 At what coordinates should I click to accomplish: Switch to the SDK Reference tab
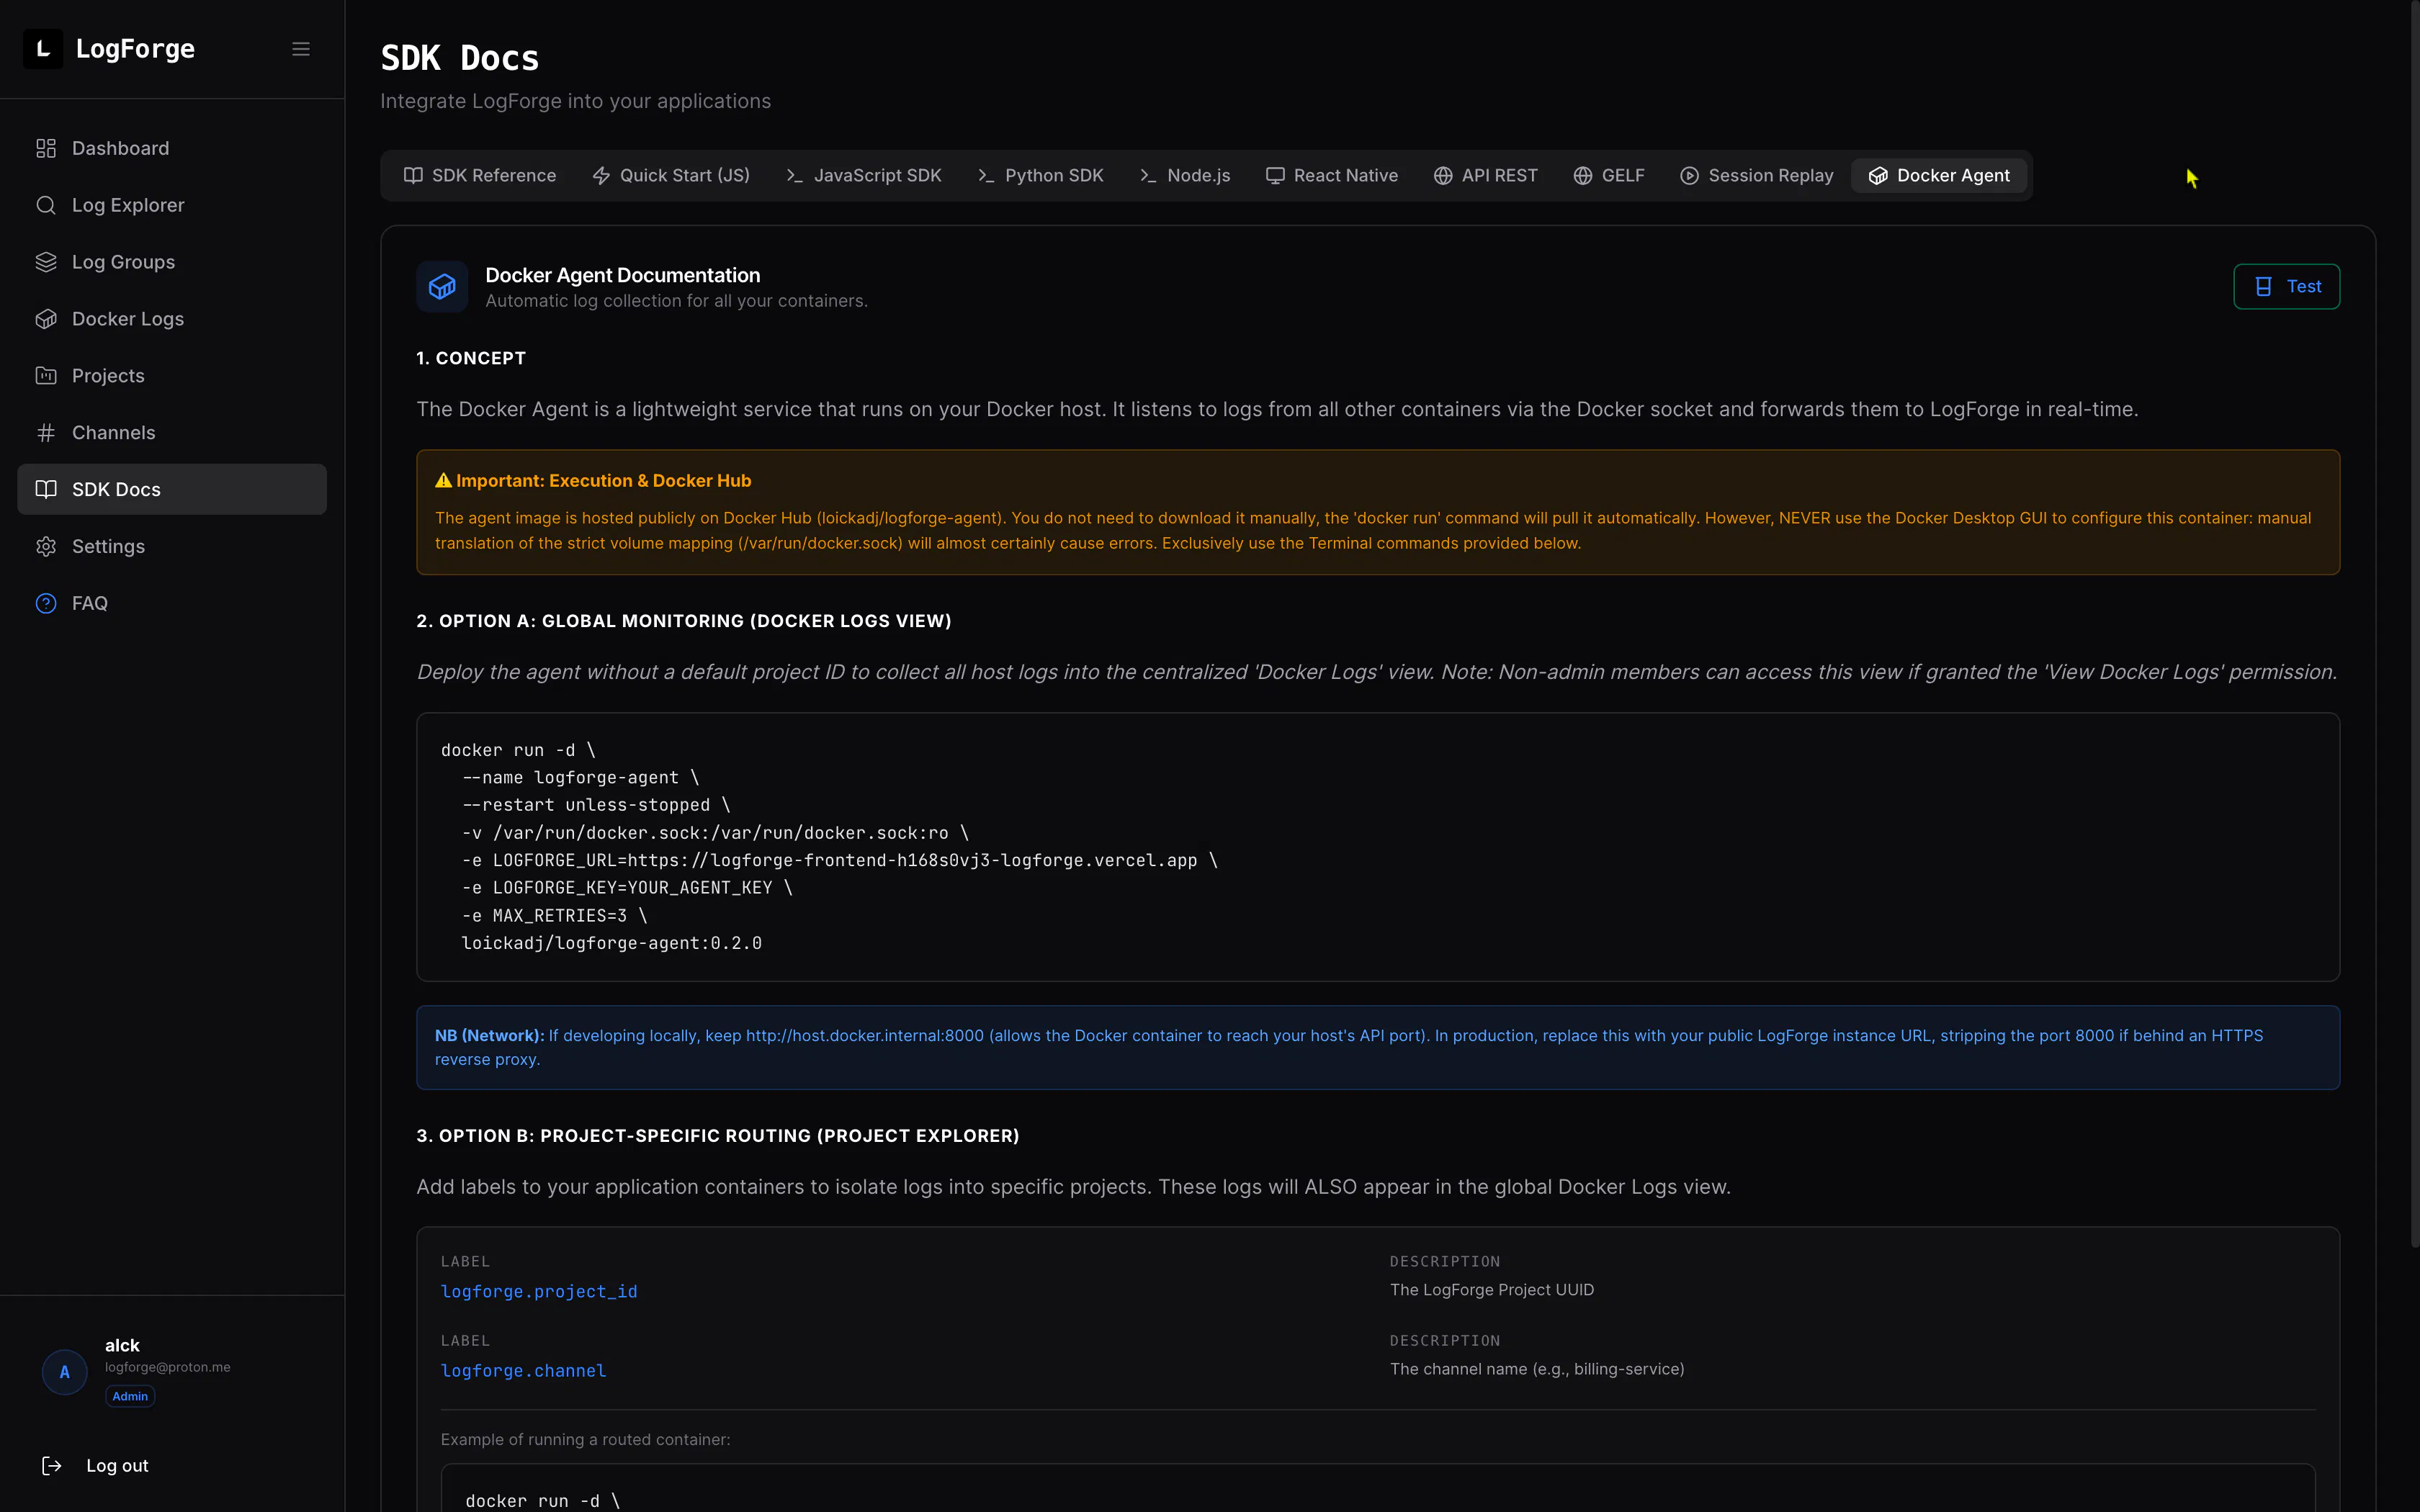click(479, 175)
